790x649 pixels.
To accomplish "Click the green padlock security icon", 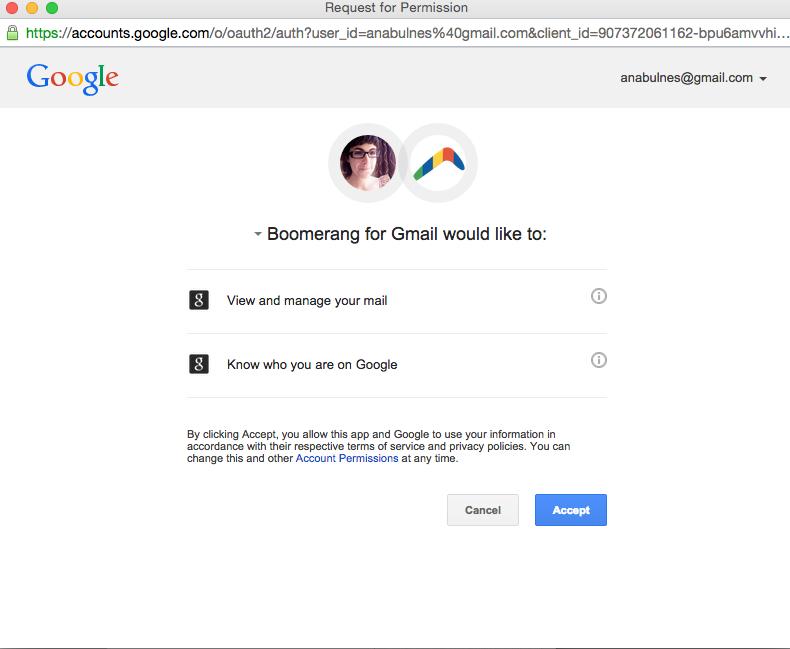I will tap(12, 32).
